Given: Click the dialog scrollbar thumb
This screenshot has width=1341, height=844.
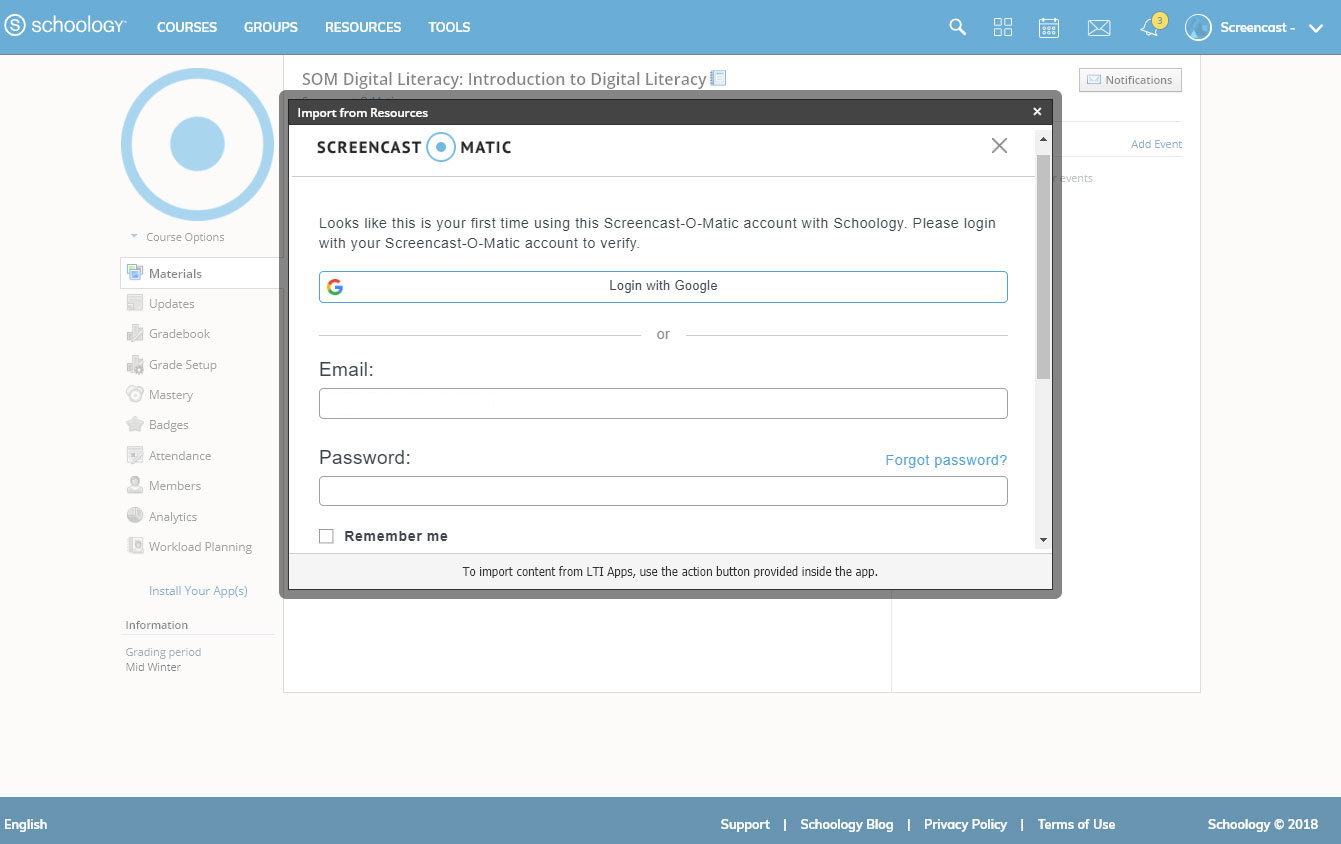Looking at the screenshot, I should pyautogui.click(x=1043, y=267).
